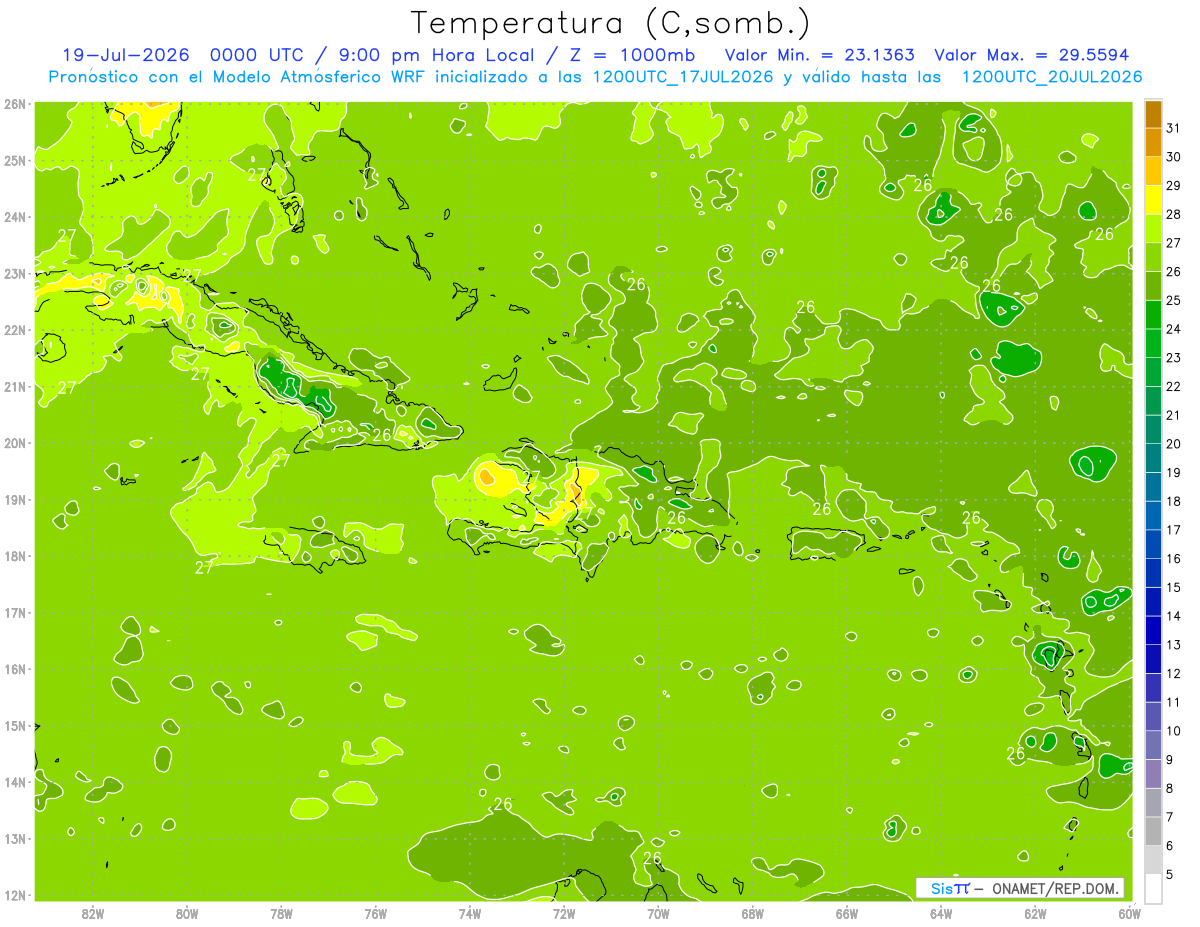This screenshot has height=927, width=1200.
Task: Click the legend swatch between 28 and 29
Action: click(1153, 200)
